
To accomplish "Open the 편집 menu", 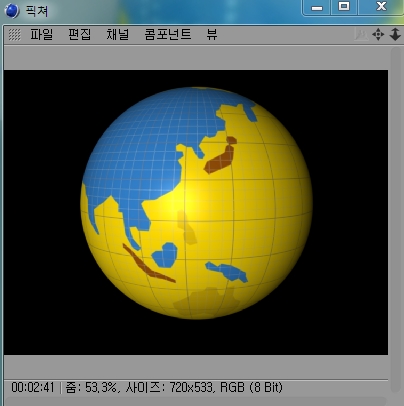I will click(x=79, y=34).
